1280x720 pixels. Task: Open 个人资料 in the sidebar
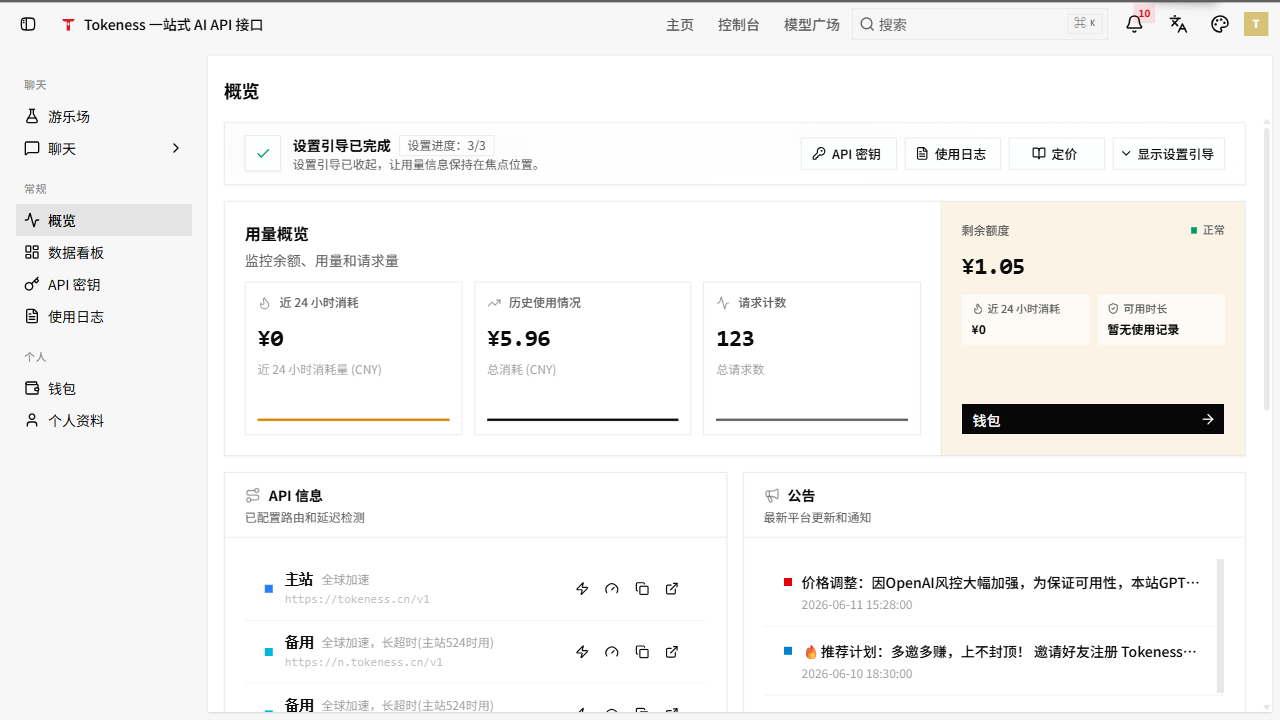coord(104,421)
